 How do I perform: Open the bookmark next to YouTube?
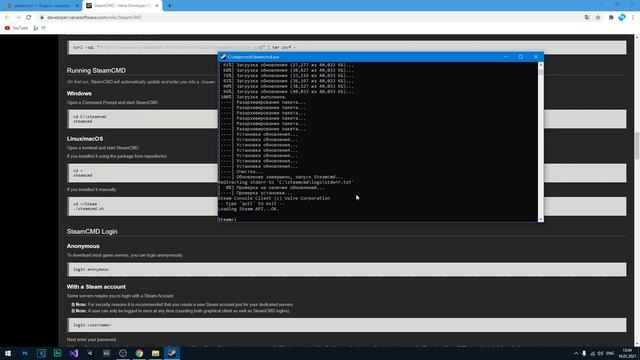click(x=40, y=28)
